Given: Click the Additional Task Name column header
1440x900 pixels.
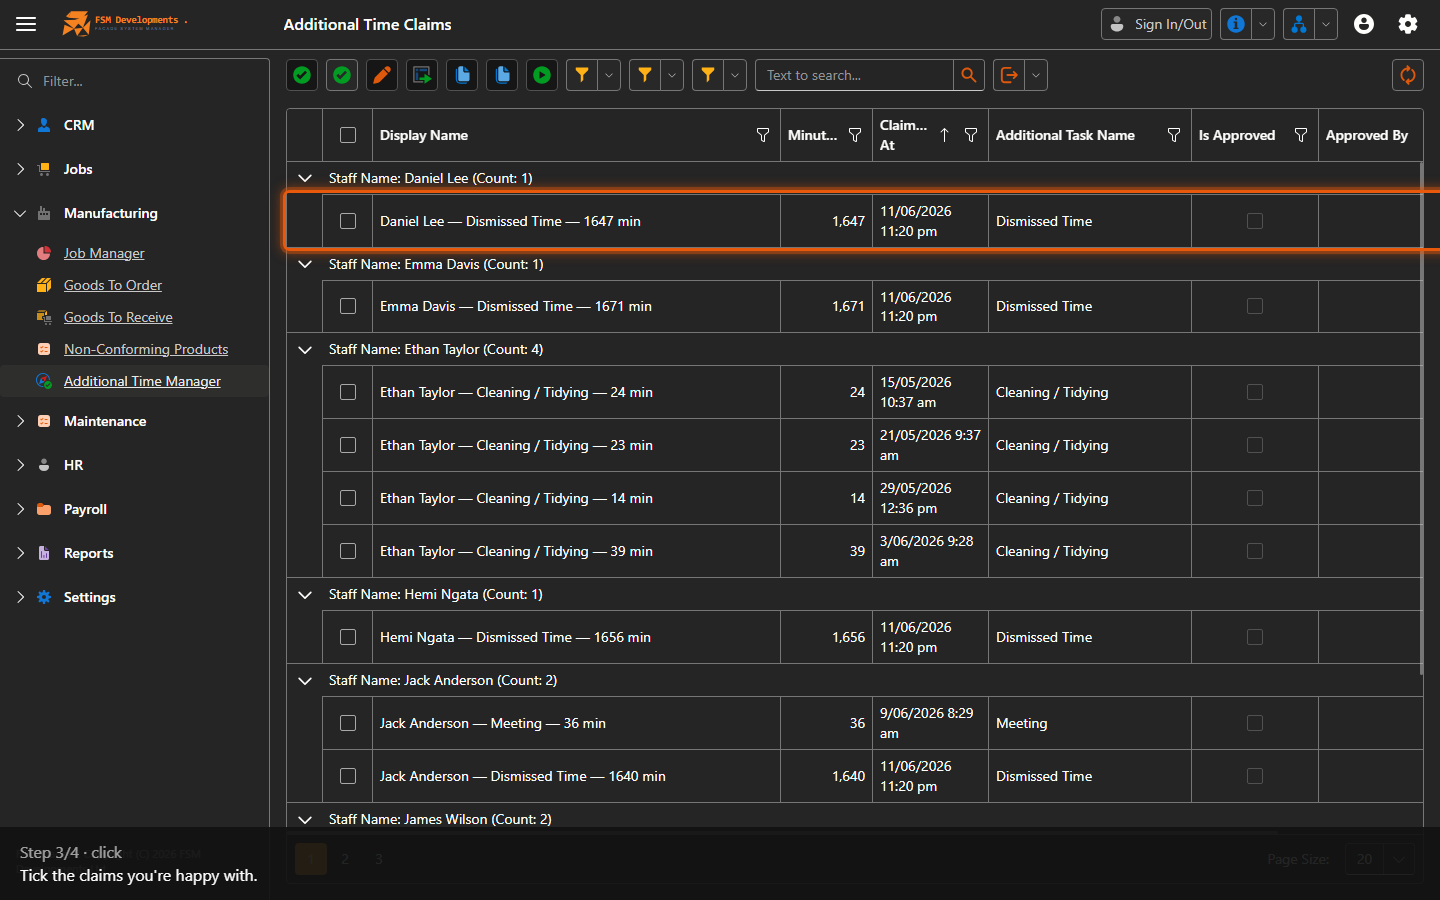Looking at the screenshot, I should point(1065,135).
